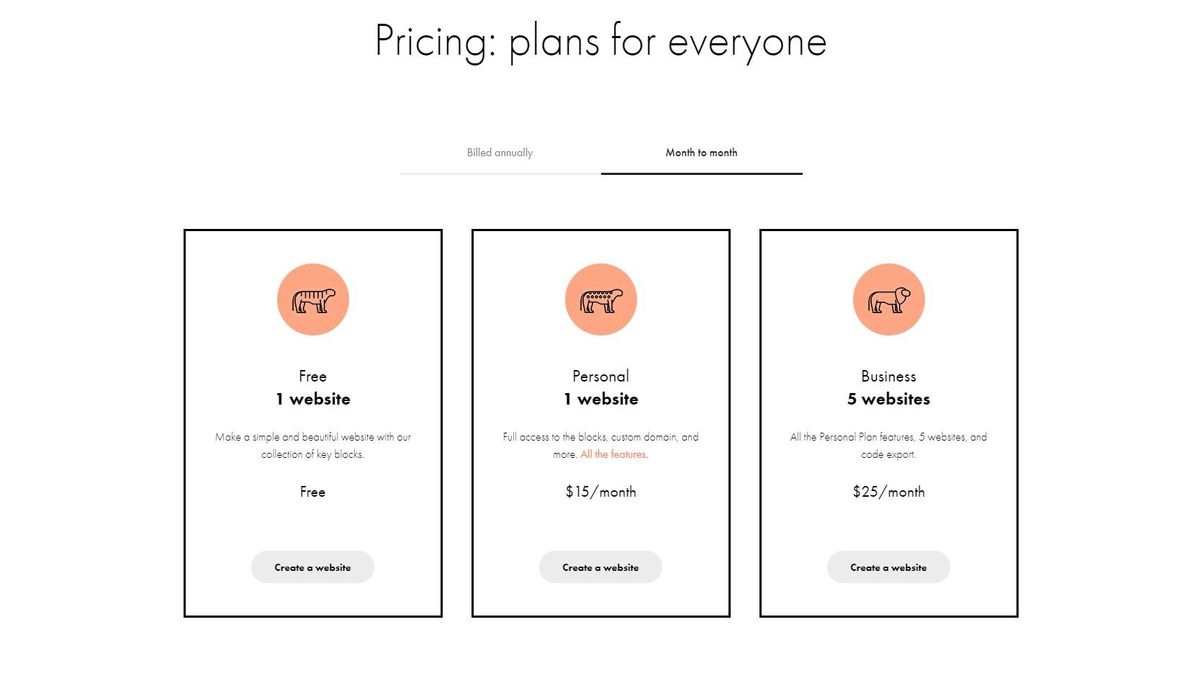
Task: Select the Free plan card
Action: tap(312, 421)
